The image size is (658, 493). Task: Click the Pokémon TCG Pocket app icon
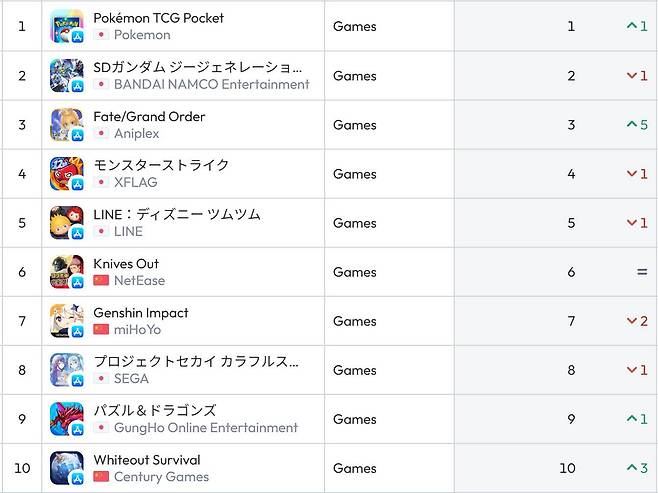67,27
